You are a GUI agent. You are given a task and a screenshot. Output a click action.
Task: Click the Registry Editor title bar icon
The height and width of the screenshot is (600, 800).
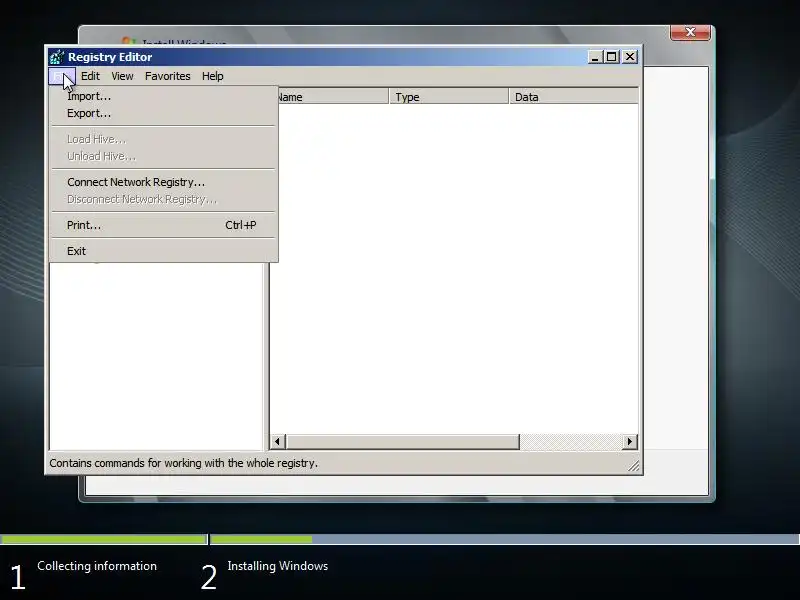click(57, 57)
